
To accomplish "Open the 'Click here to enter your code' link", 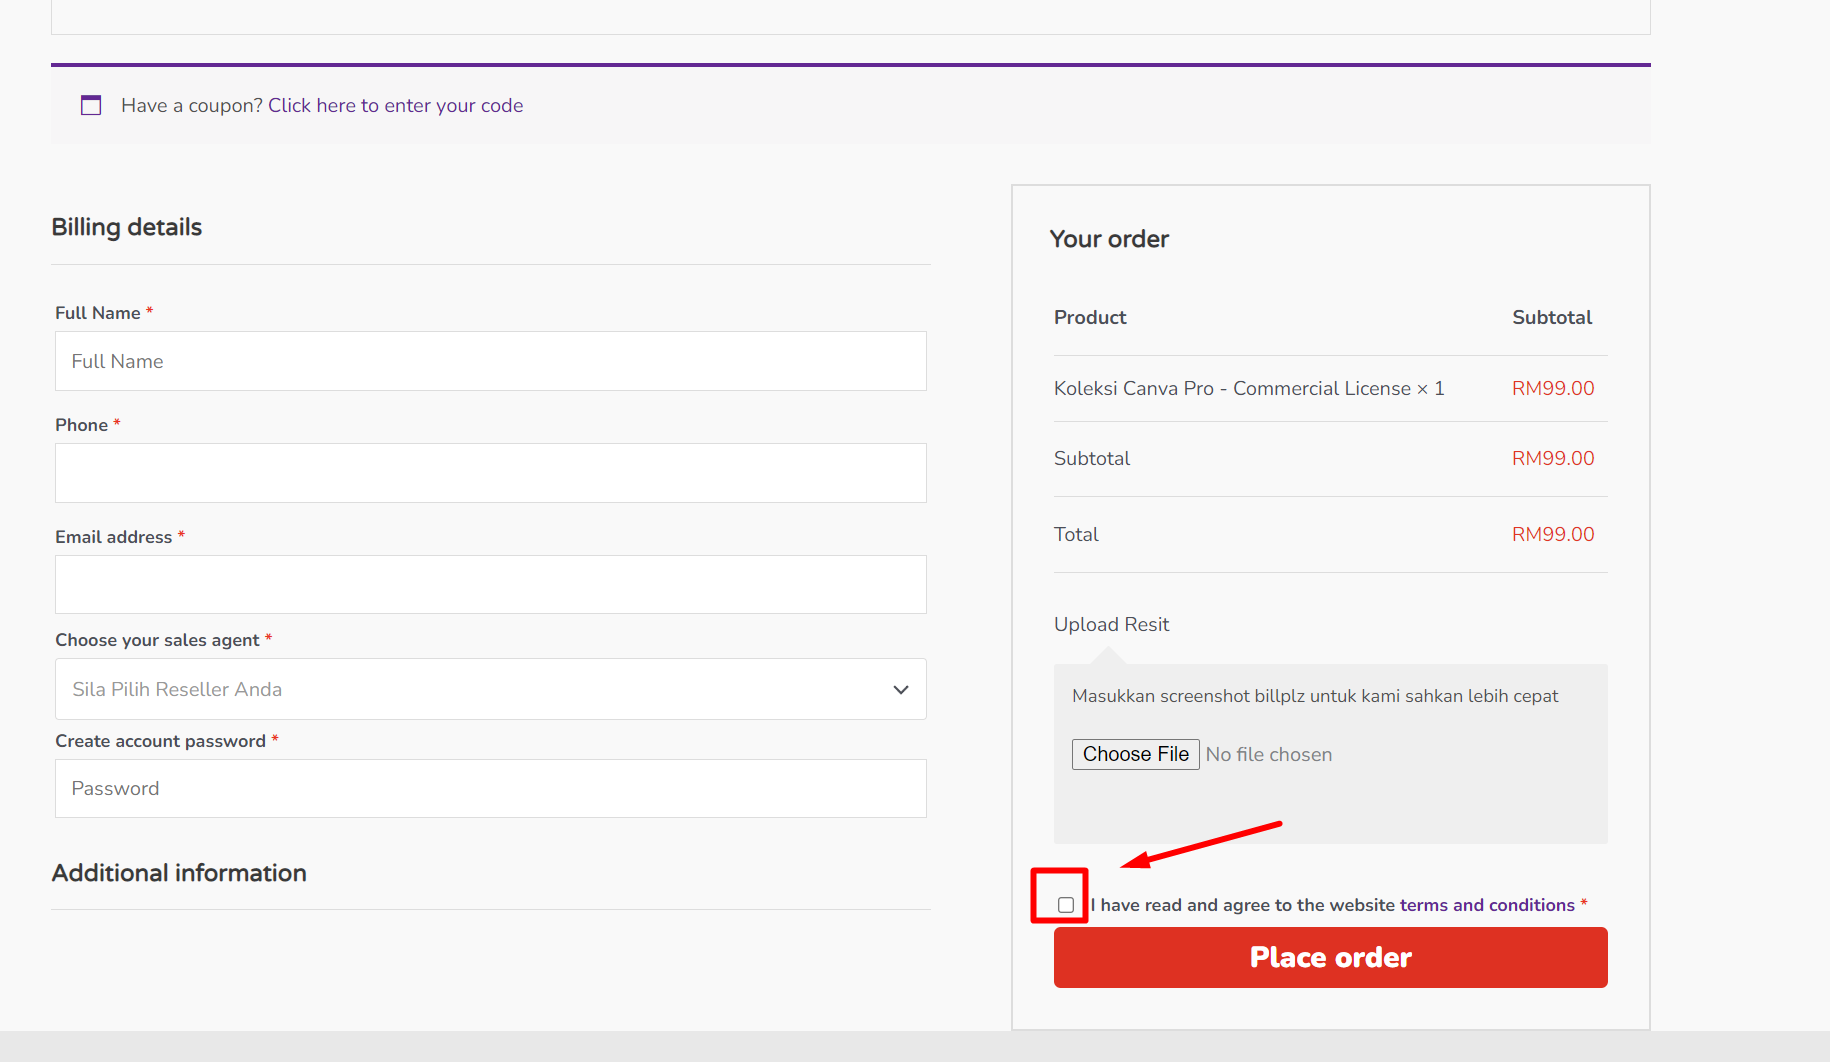I will click(x=395, y=105).
